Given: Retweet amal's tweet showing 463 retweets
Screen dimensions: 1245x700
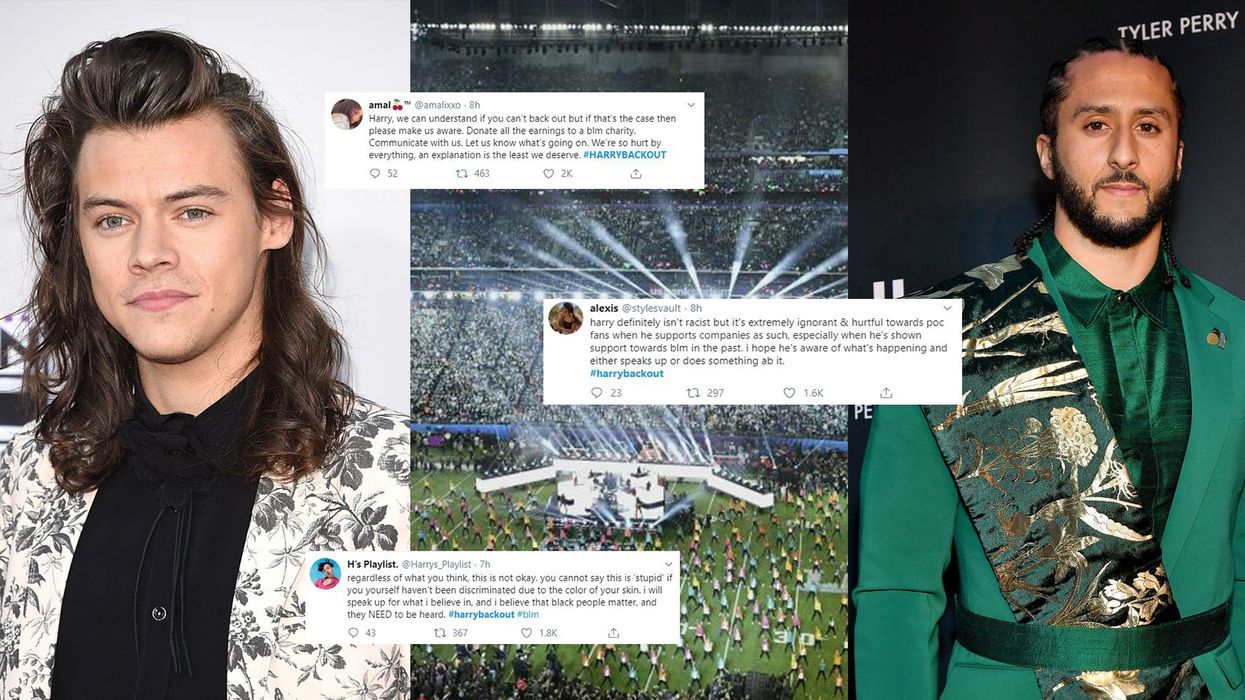Looking at the screenshot, I should [461, 173].
